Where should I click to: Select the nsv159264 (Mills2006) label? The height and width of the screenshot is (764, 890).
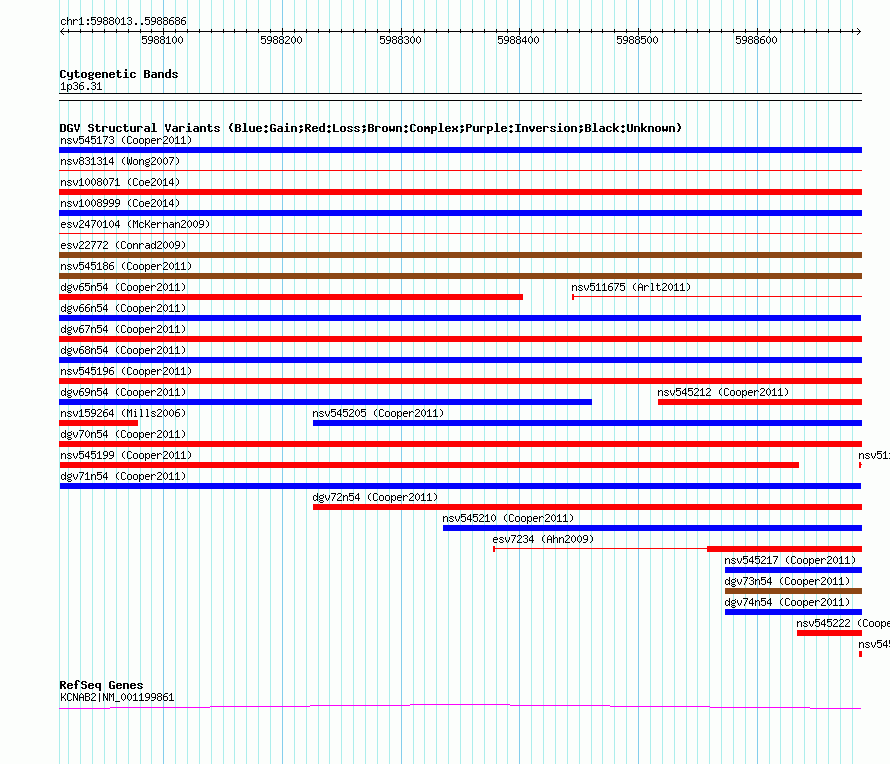click(x=123, y=413)
